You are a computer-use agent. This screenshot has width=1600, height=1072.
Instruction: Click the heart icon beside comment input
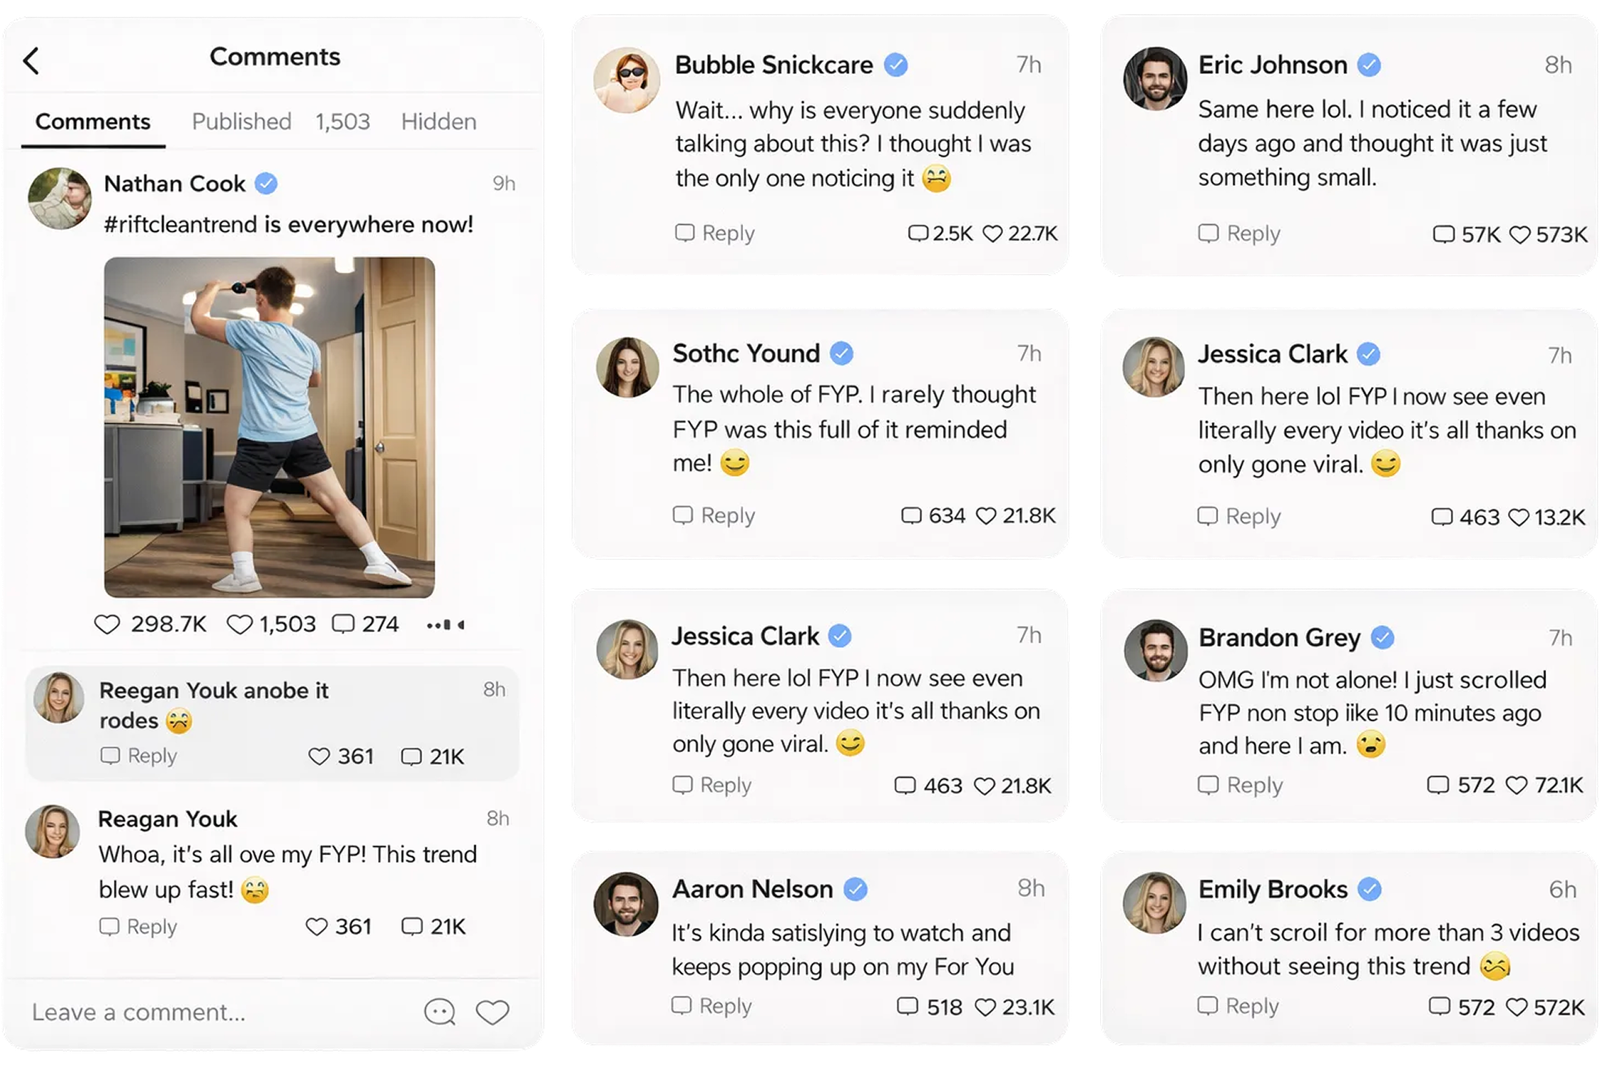click(492, 1012)
